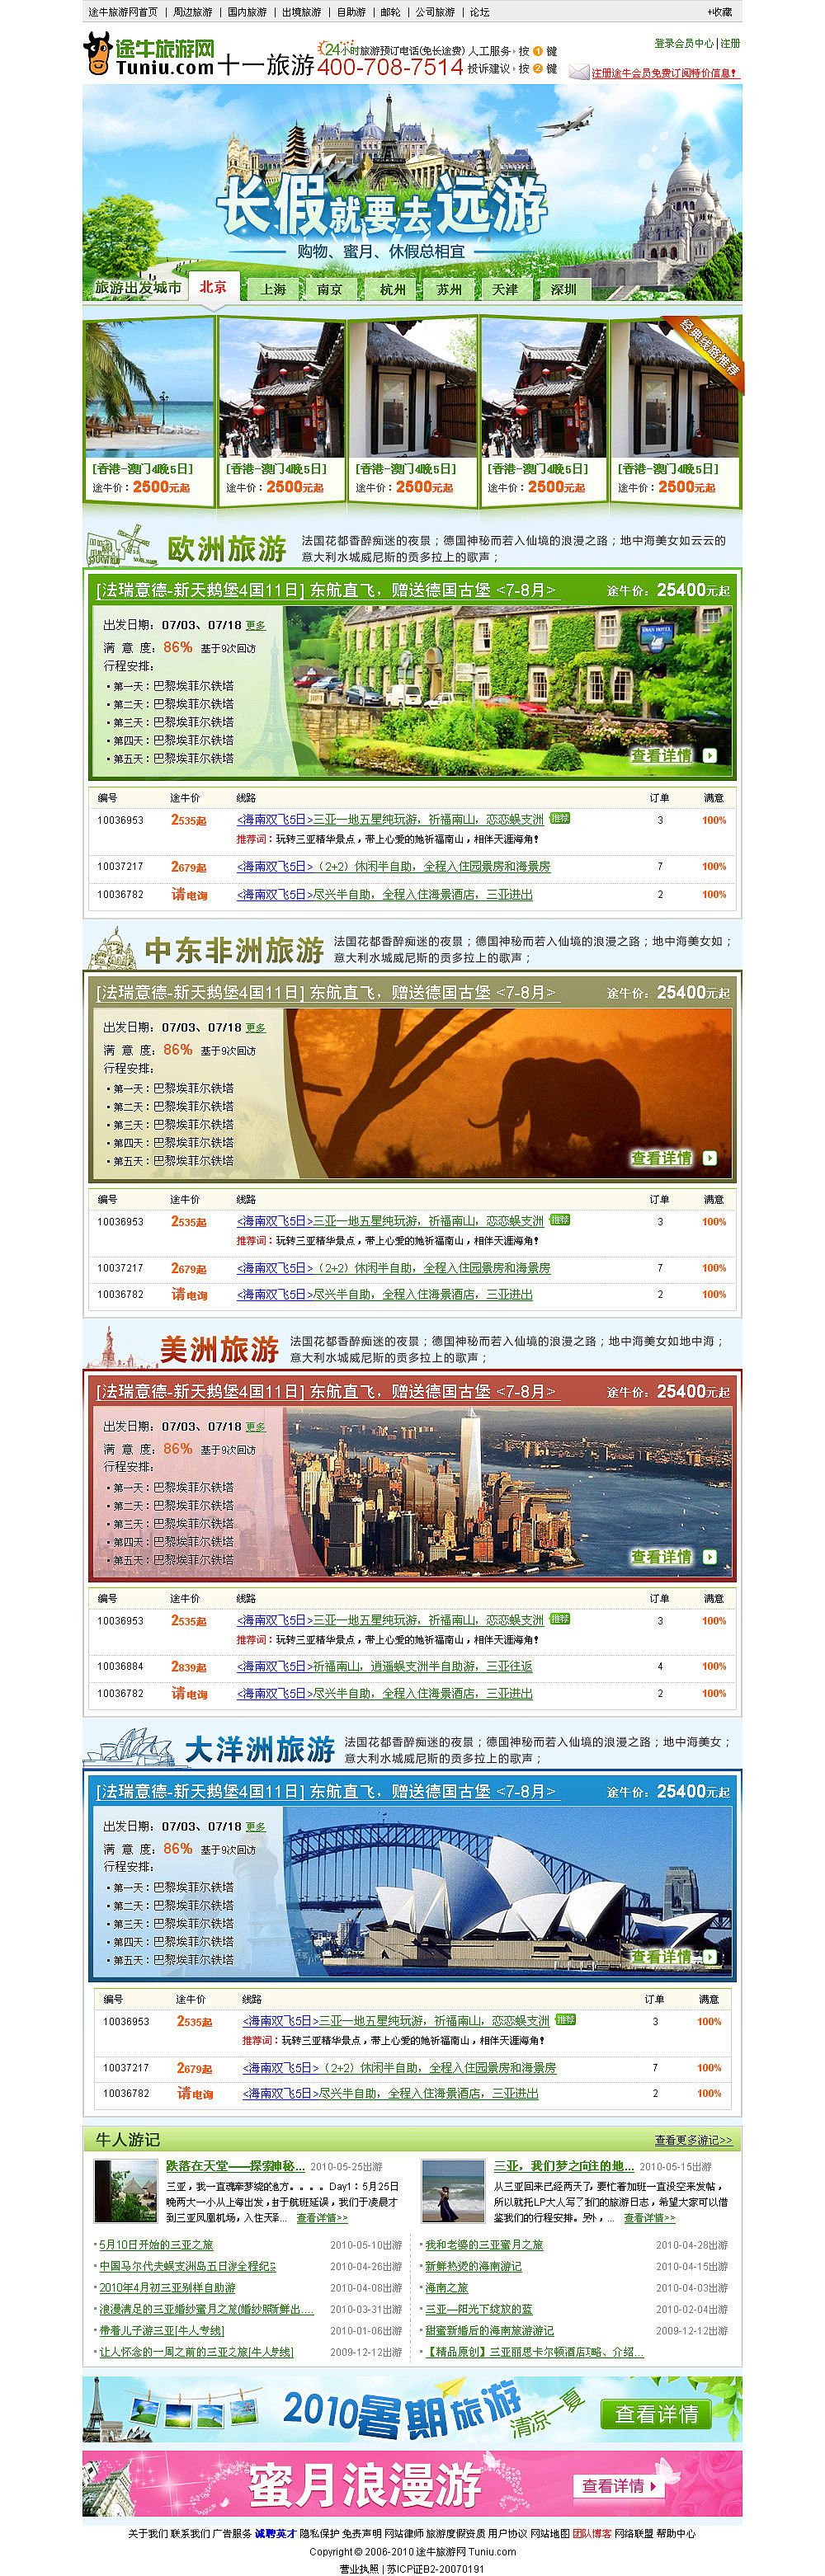This screenshot has height=2576, width=825.
Task: Select the 苏州 departure city tab
Action: 449,289
